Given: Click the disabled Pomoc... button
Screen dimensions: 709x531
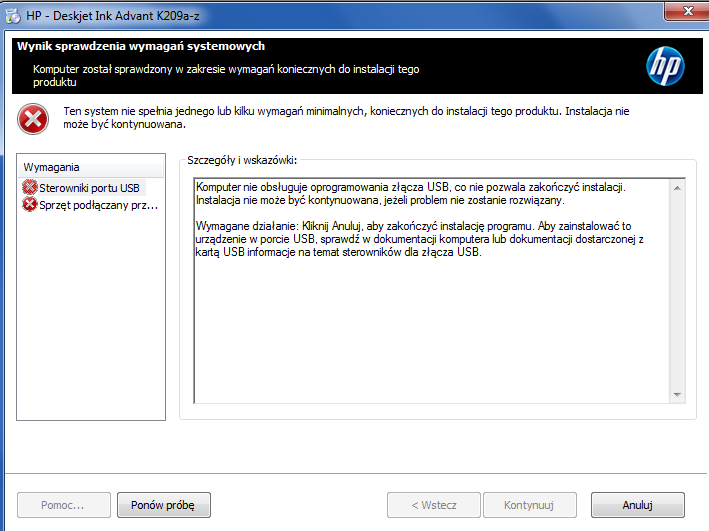Looking at the screenshot, I should pos(64,505).
